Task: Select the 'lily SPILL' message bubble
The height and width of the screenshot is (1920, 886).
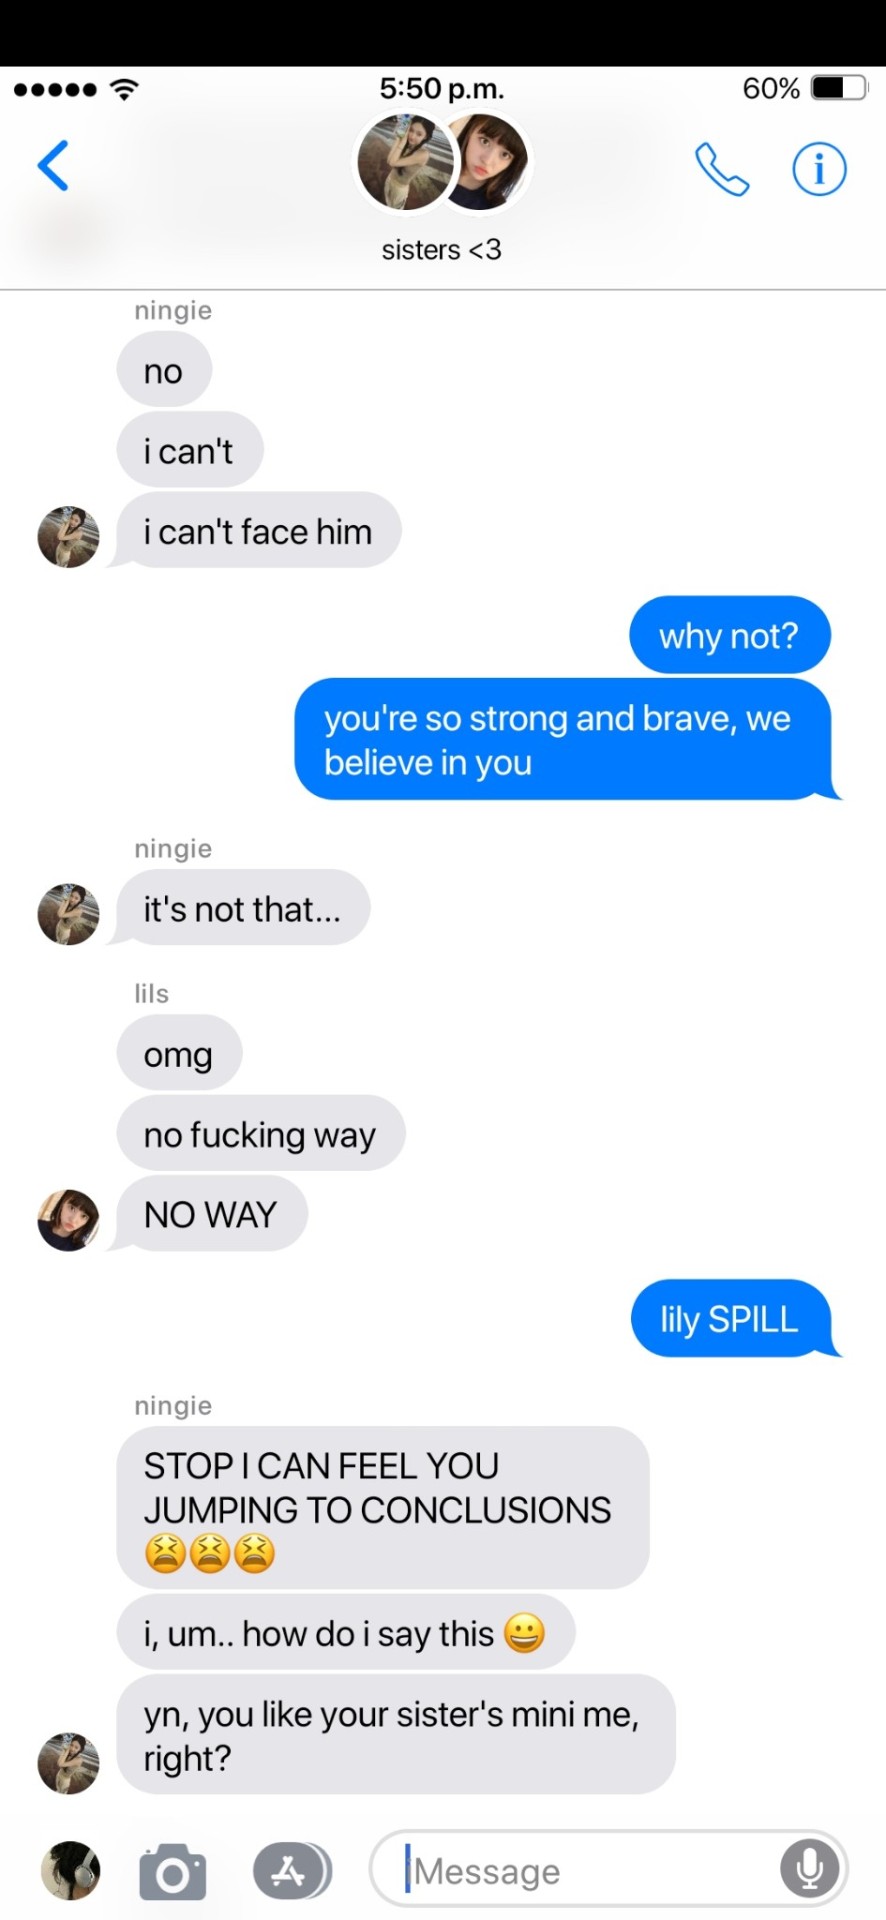Action: (x=732, y=1318)
